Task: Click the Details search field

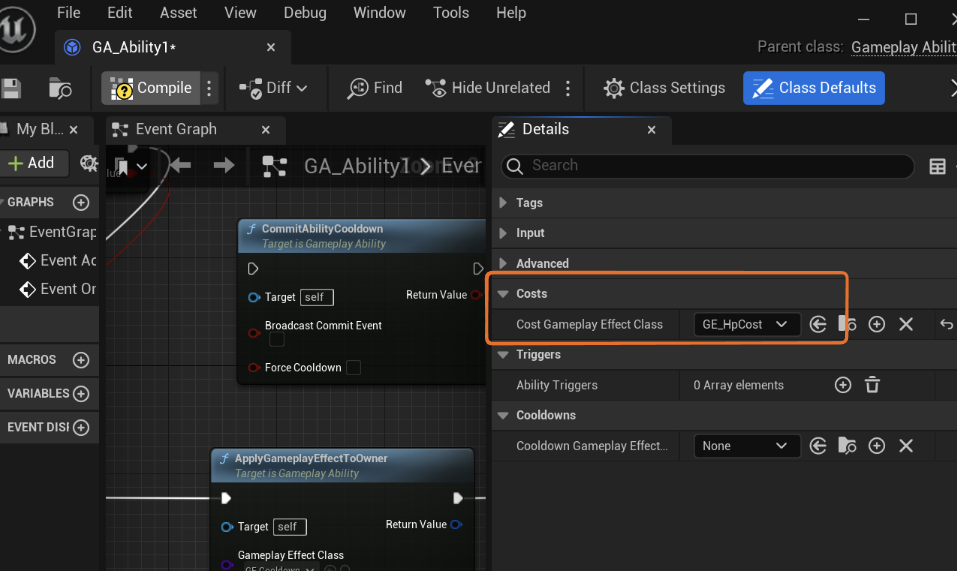Action: [x=708, y=166]
